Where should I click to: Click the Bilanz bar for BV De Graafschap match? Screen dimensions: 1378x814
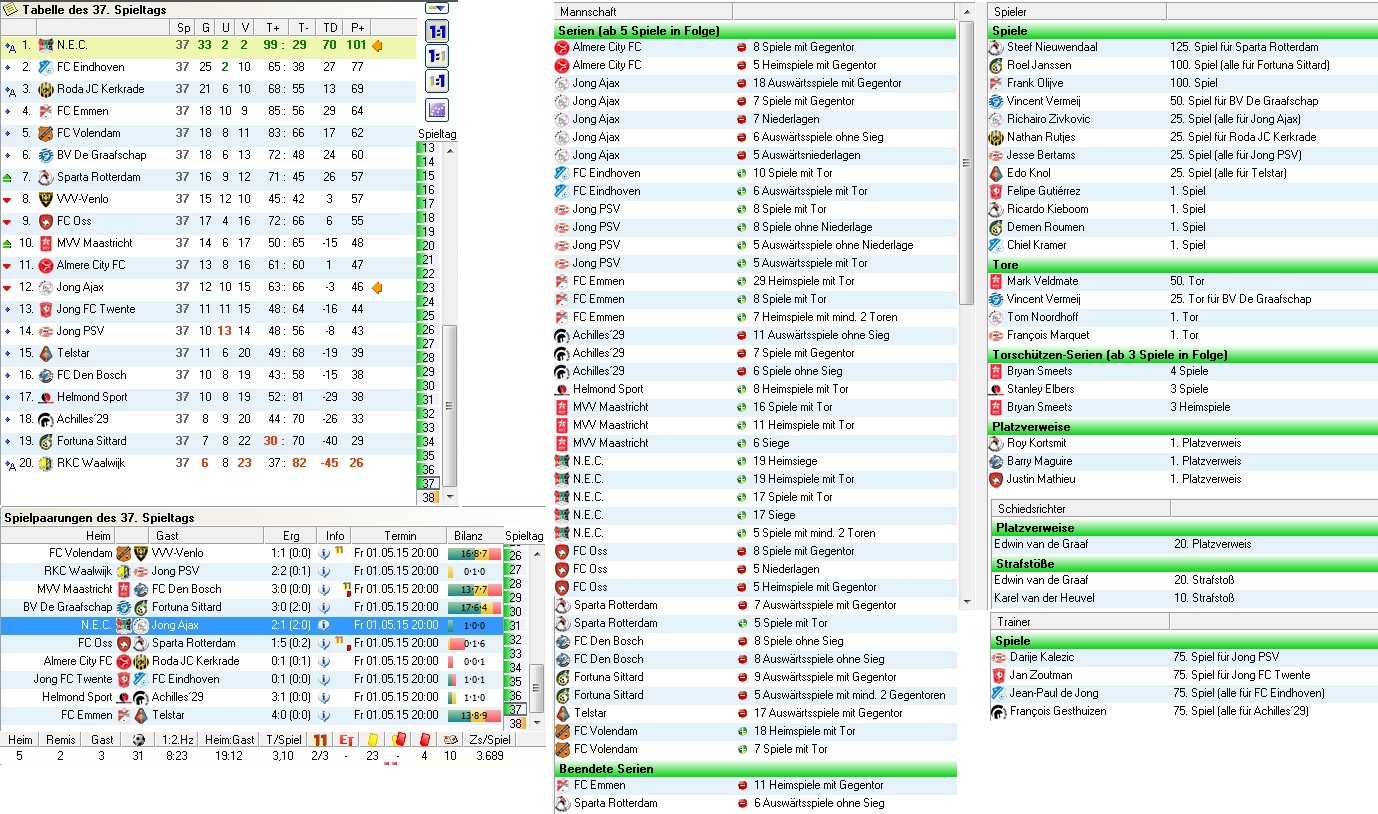(474, 607)
